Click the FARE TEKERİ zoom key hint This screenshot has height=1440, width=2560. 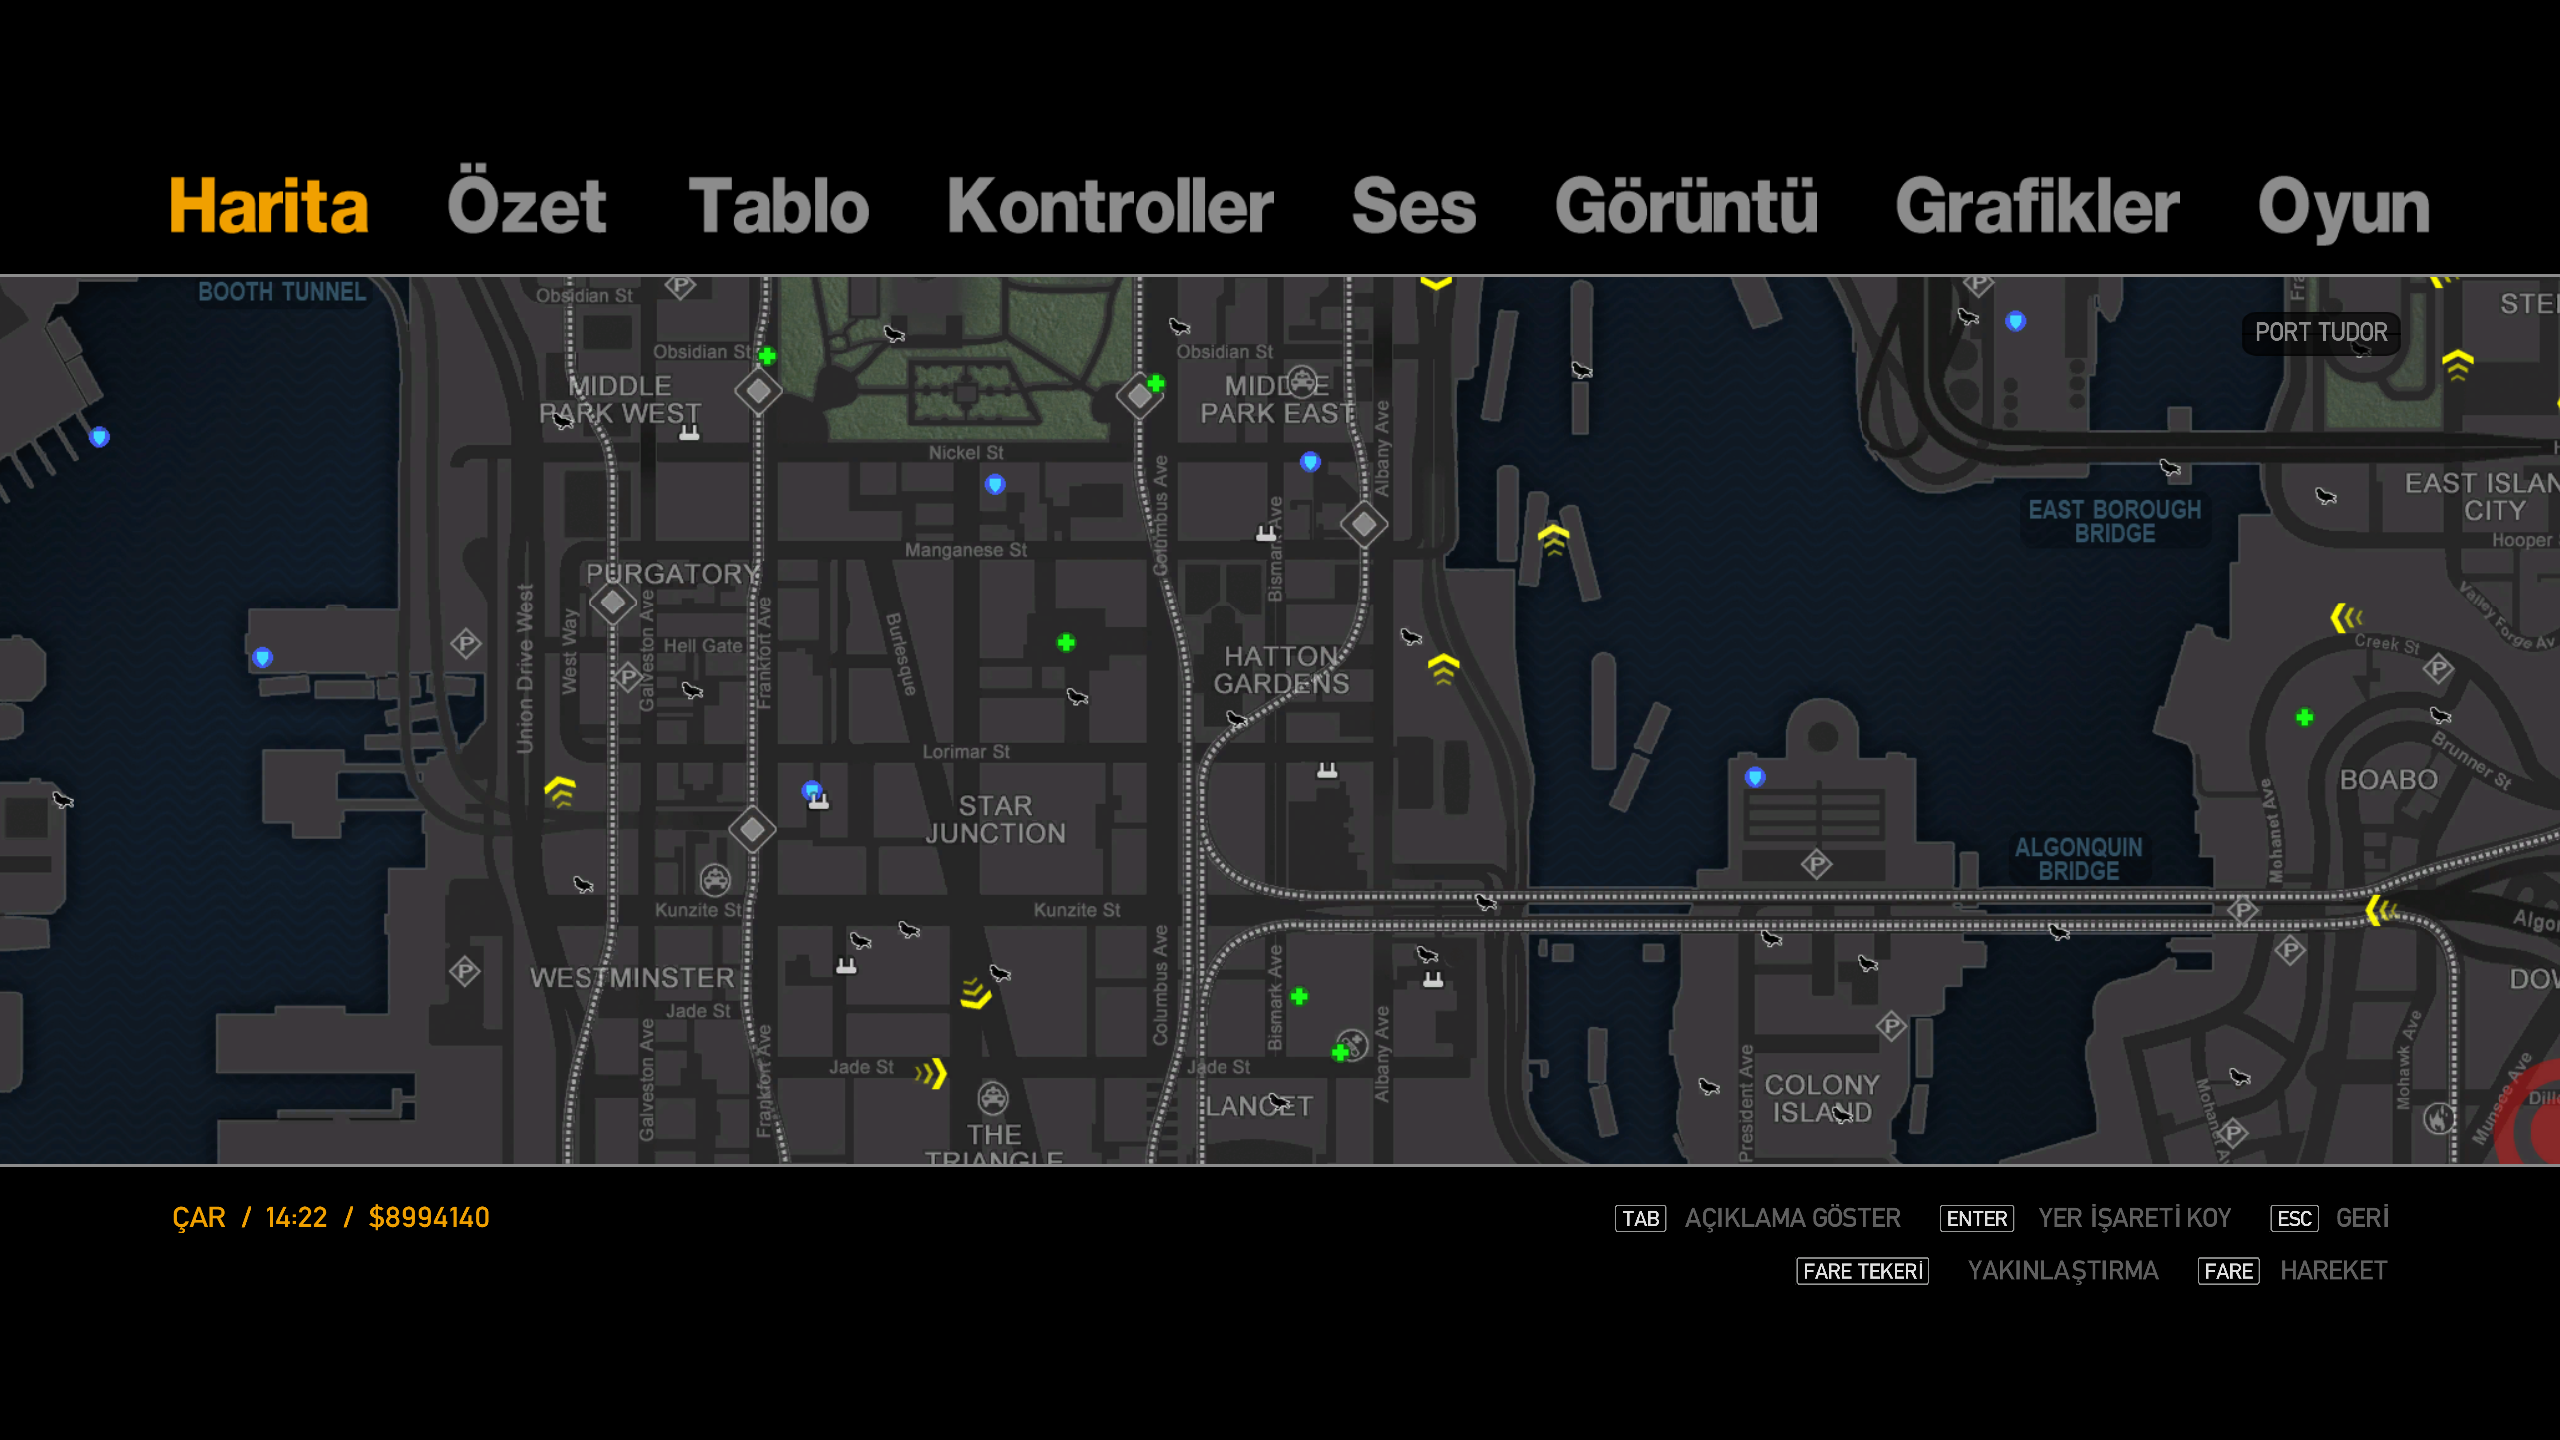pyautogui.click(x=1862, y=1271)
